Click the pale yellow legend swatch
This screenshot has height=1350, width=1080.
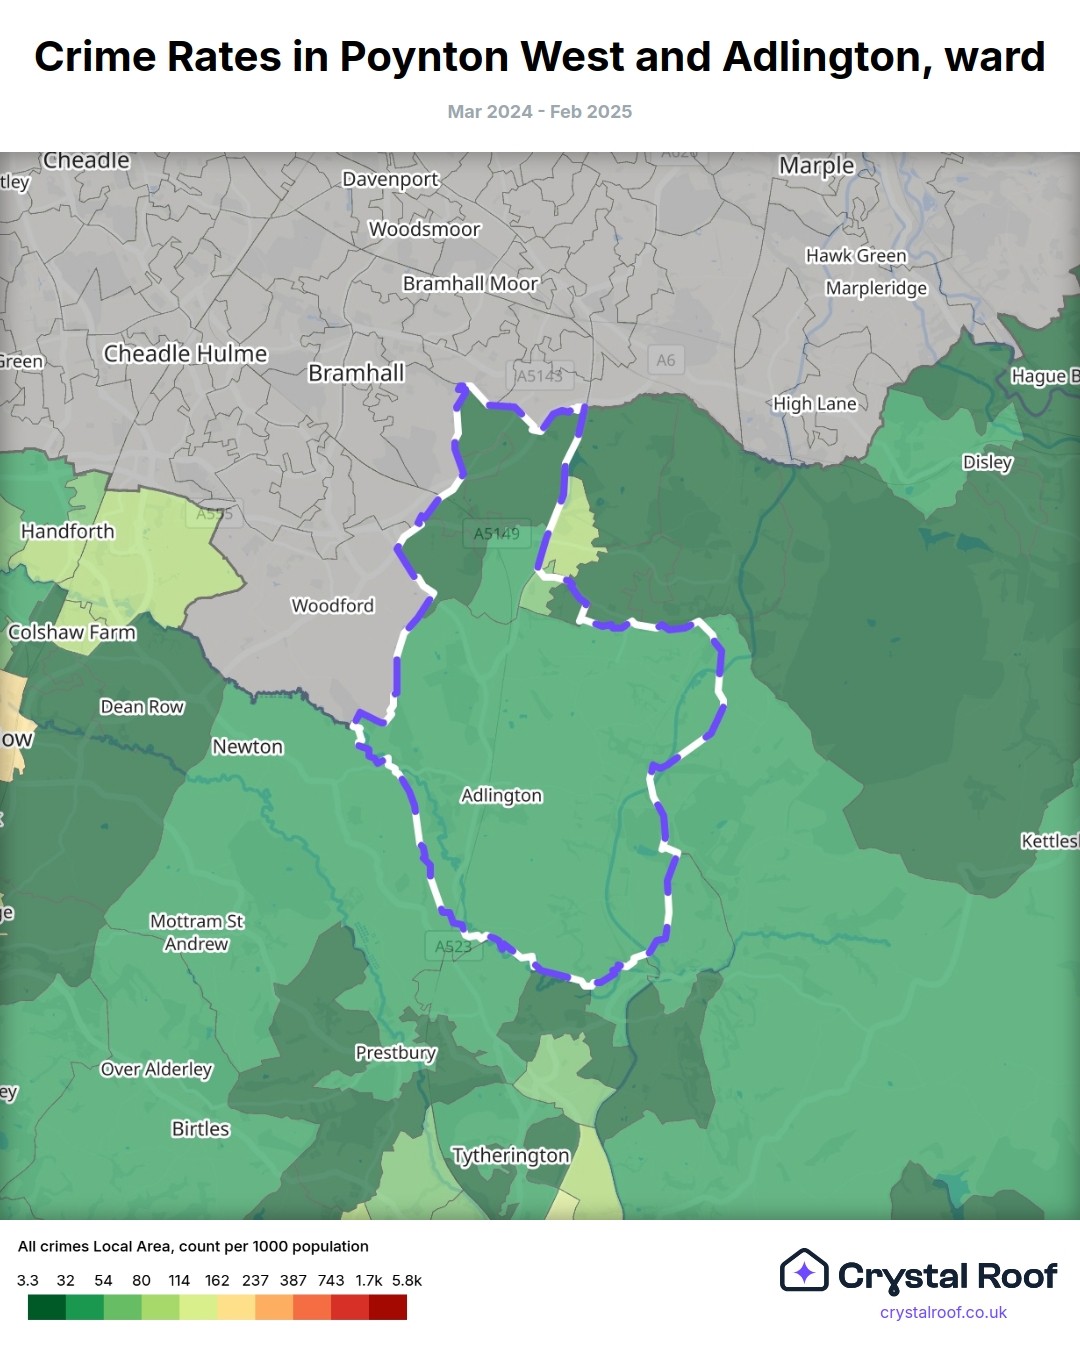[x=236, y=1307]
